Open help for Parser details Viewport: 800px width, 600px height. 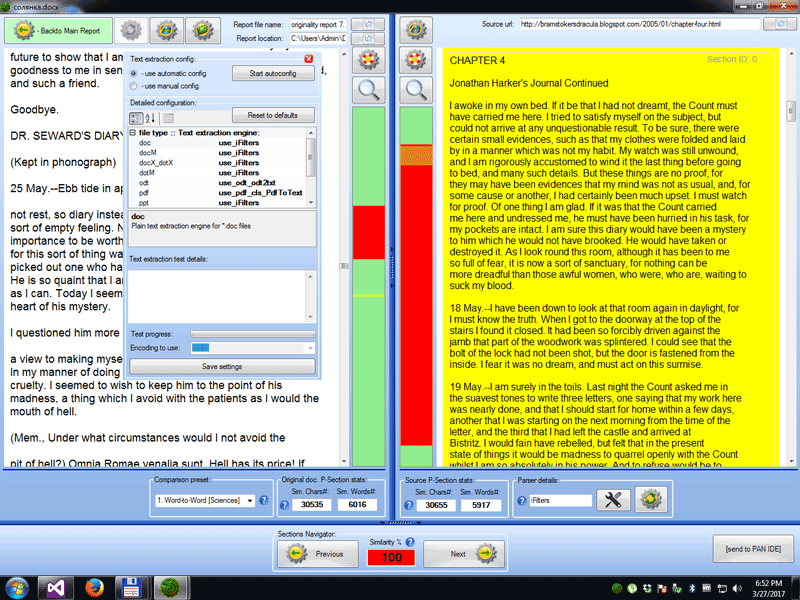coord(522,501)
